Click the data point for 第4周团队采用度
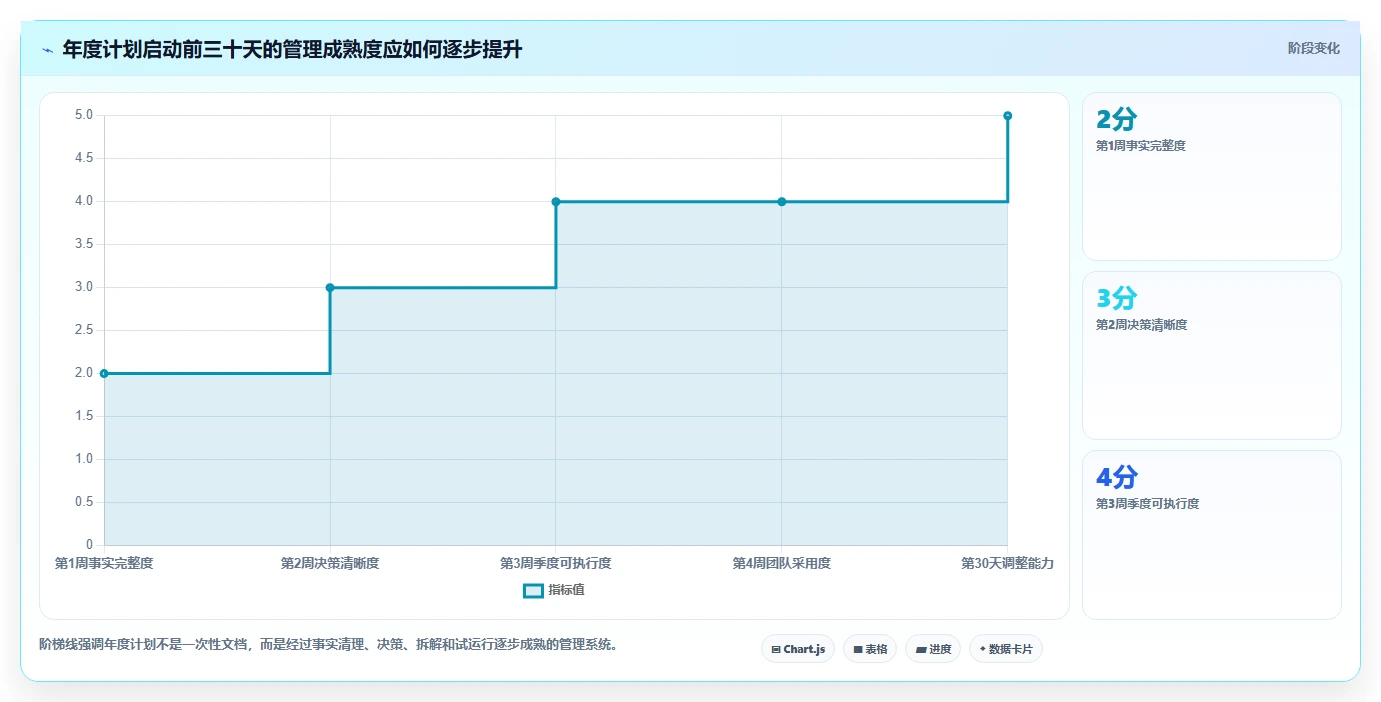This screenshot has width=1381, height=702. coord(782,201)
